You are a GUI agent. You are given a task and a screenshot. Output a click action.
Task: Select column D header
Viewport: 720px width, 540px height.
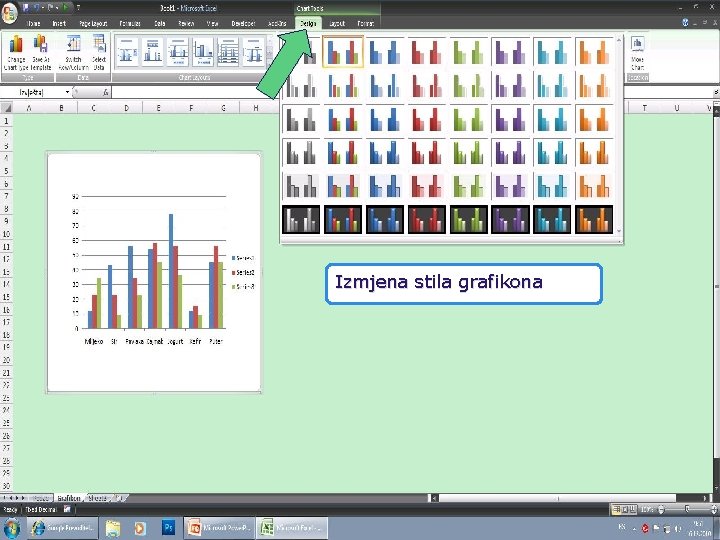[x=126, y=108]
